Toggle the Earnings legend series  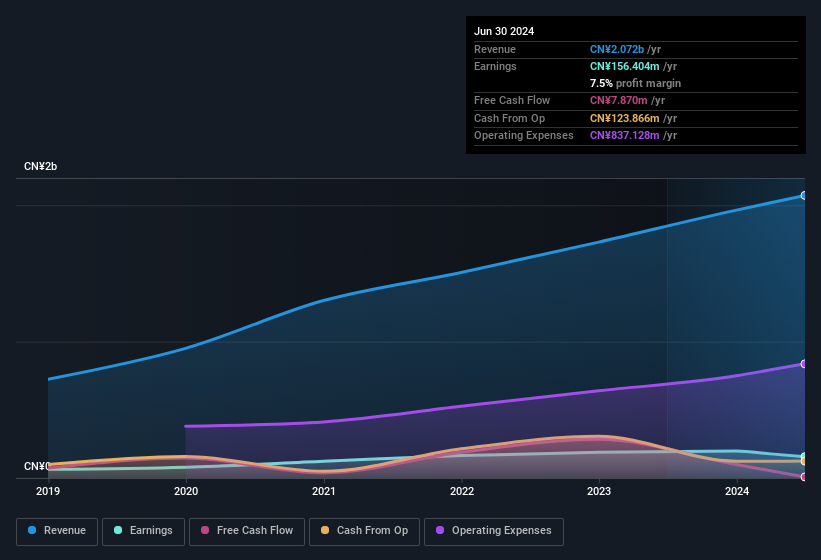(143, 531)
